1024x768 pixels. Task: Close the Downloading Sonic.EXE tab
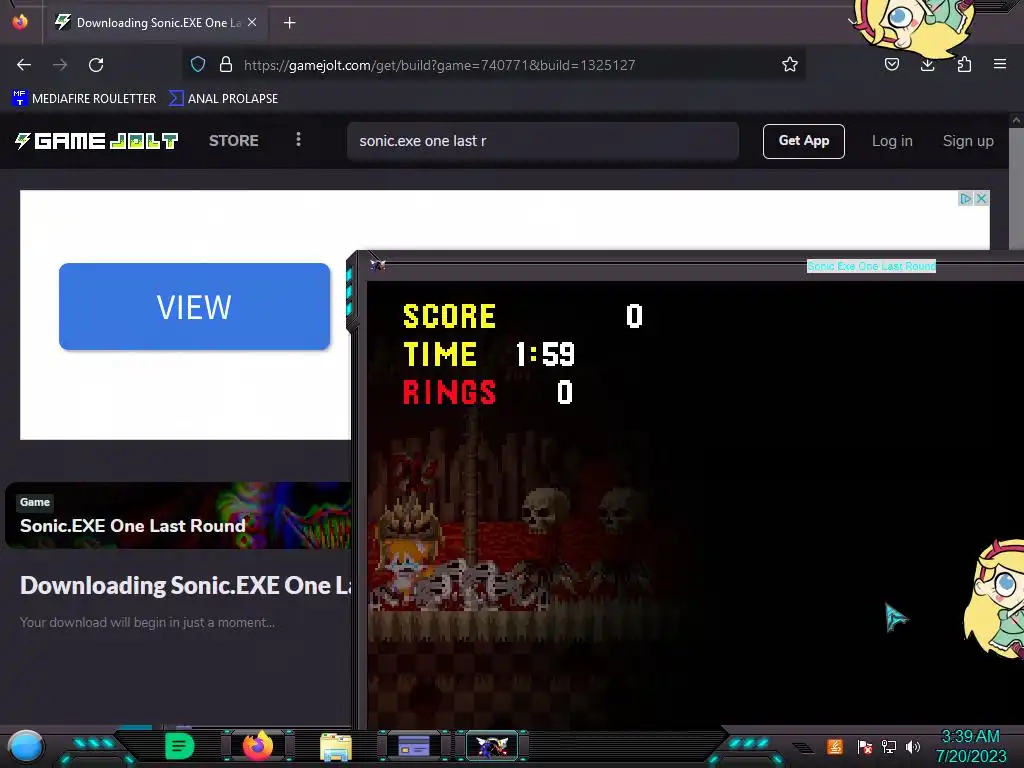click(252, 22)
